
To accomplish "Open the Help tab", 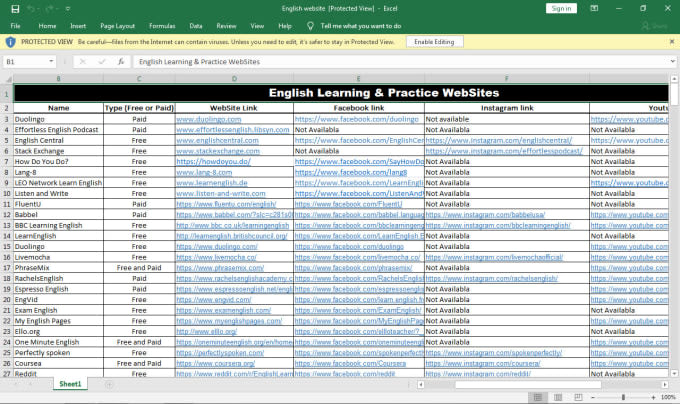I will [285, 26].
